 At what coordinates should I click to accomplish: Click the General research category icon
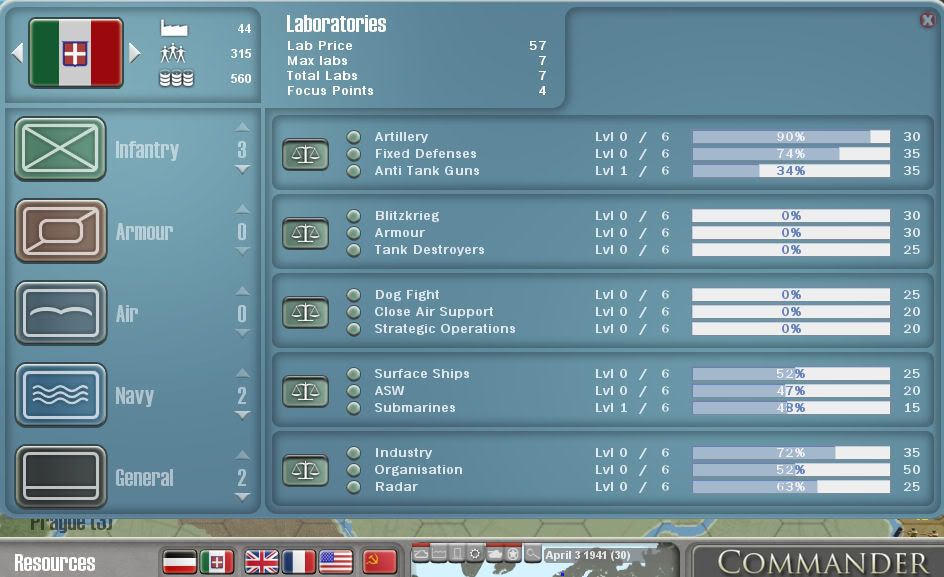[60, 477]
